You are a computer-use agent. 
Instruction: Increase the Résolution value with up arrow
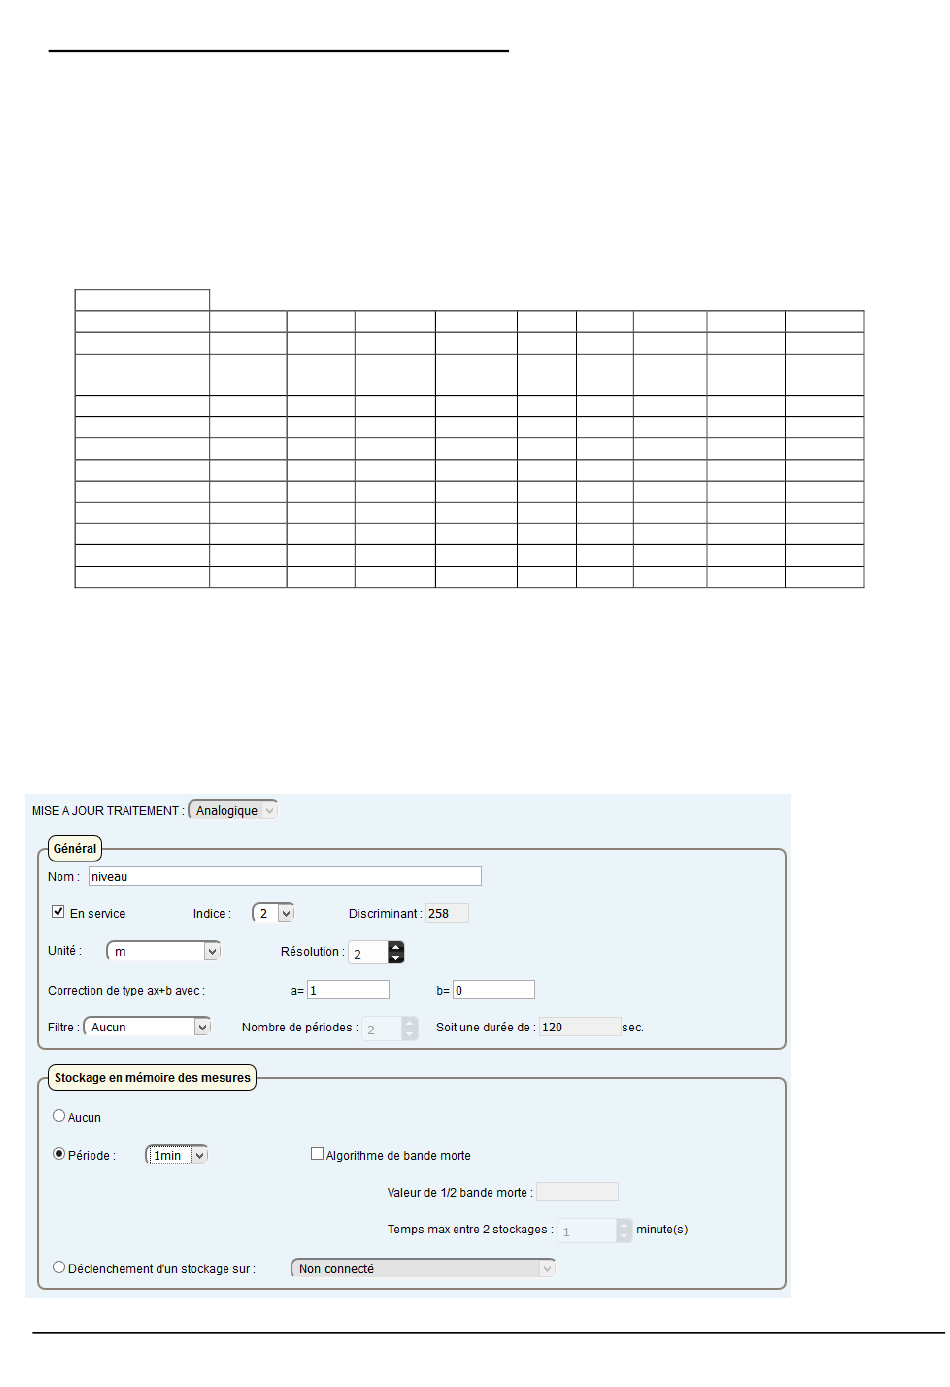(x=396, y=946)
